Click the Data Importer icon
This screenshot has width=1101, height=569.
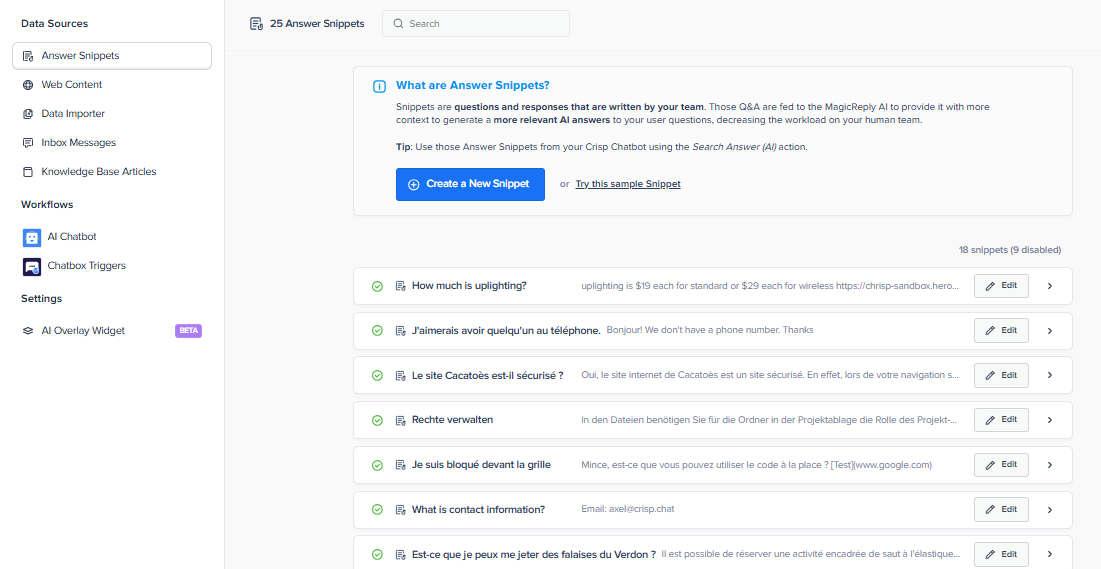pyautogui.click(x=28, y=114)
